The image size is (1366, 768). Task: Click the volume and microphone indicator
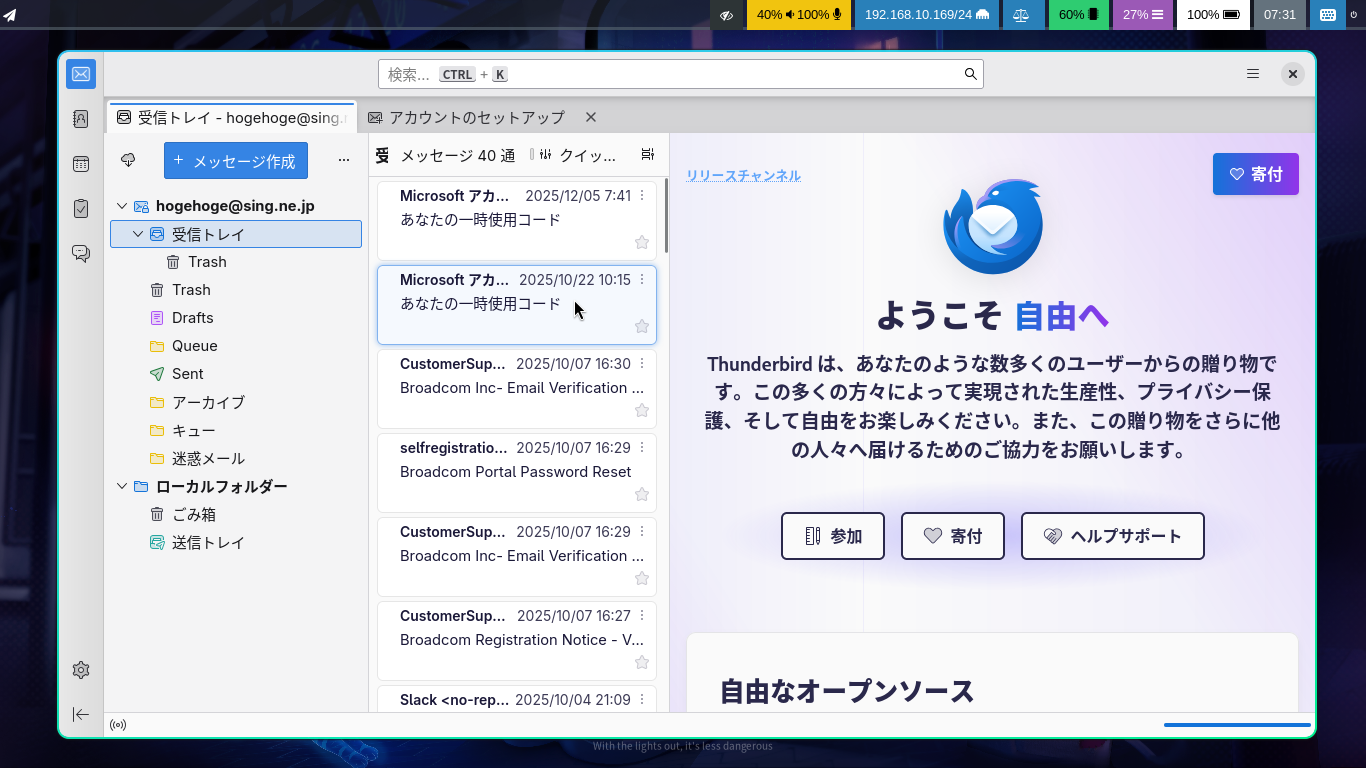click(800, 15)
